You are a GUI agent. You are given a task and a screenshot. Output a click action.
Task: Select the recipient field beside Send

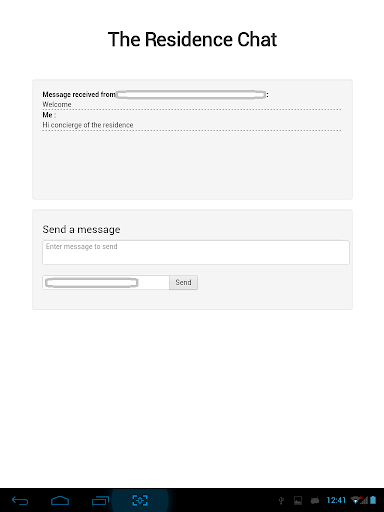coord(106,282)
